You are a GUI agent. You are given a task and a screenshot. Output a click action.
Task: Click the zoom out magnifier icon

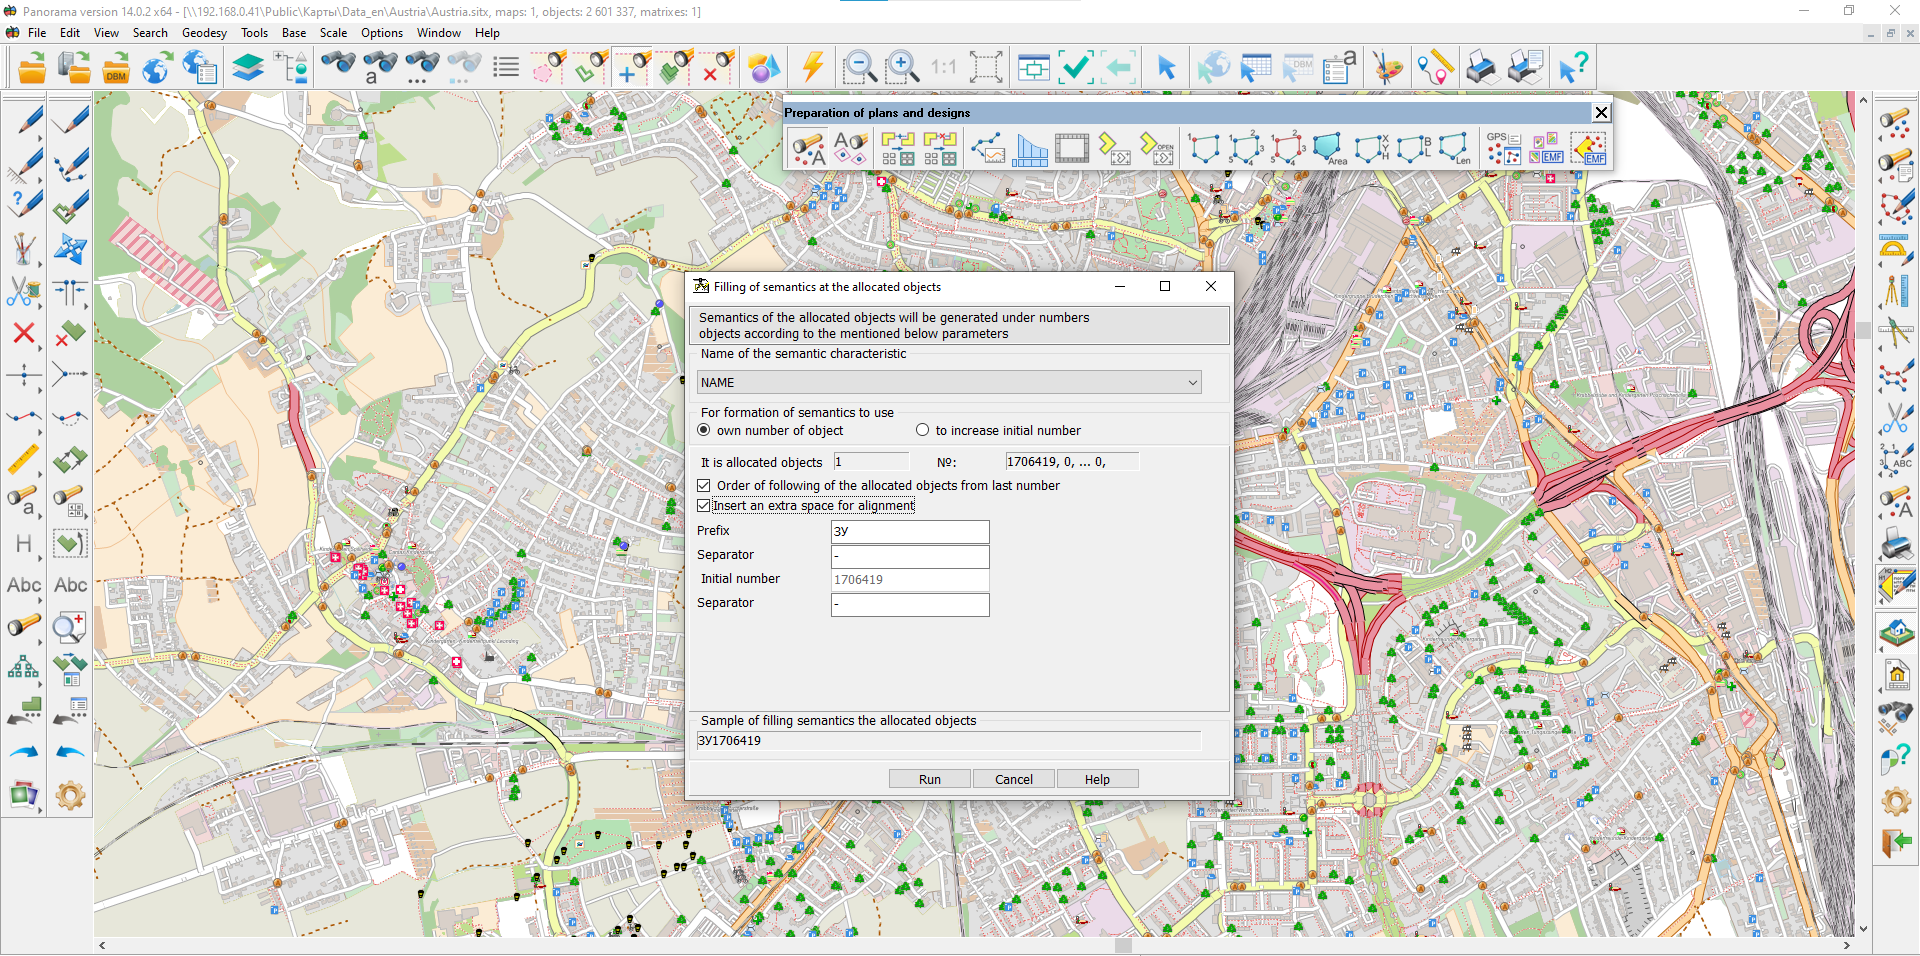(x=859, y=68)
